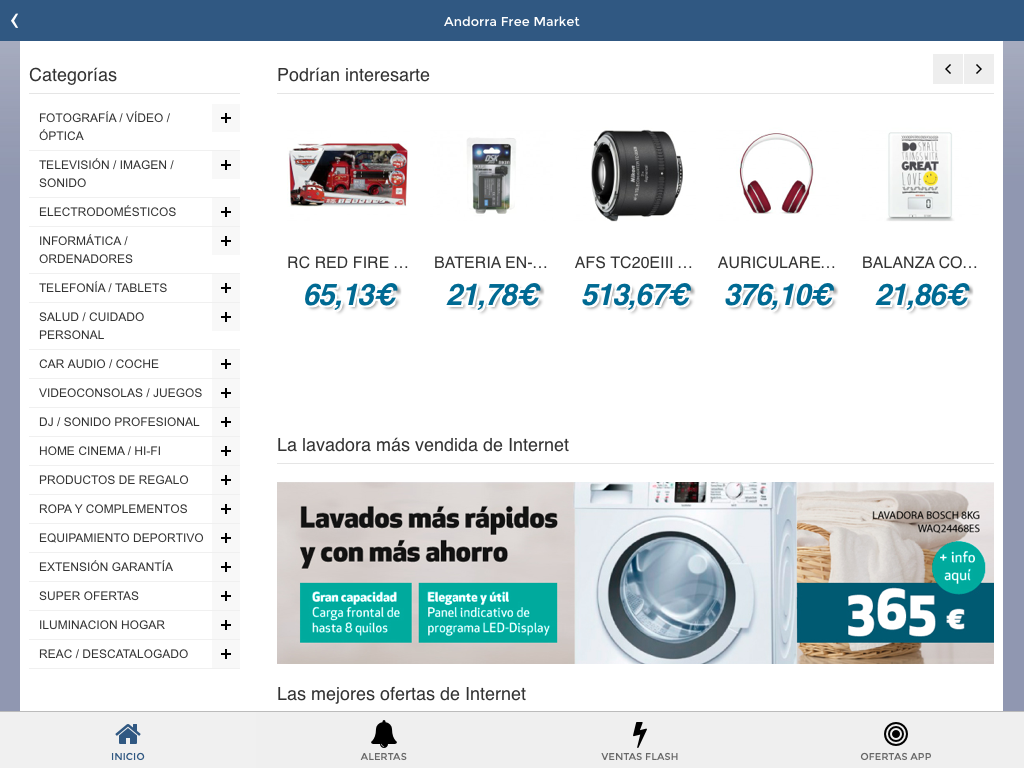Open Iluminacion Hogar category
This screenshot has height=768, width=1024.
point(102,625)
